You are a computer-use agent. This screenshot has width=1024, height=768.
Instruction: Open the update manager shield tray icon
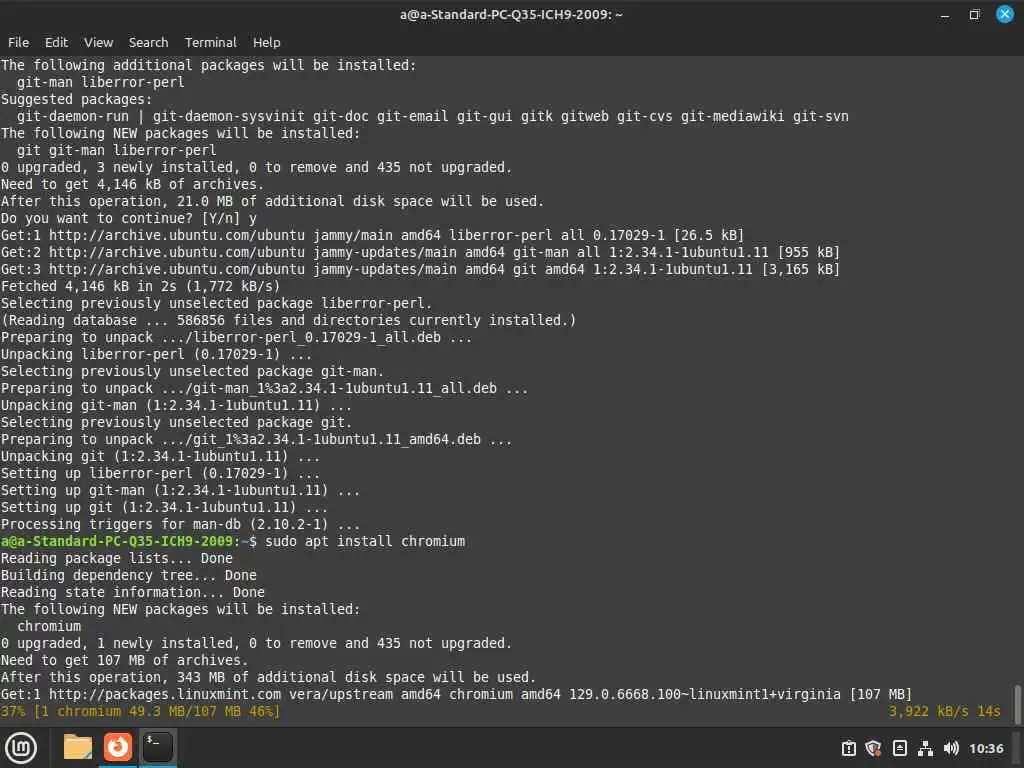click(873, 748)
